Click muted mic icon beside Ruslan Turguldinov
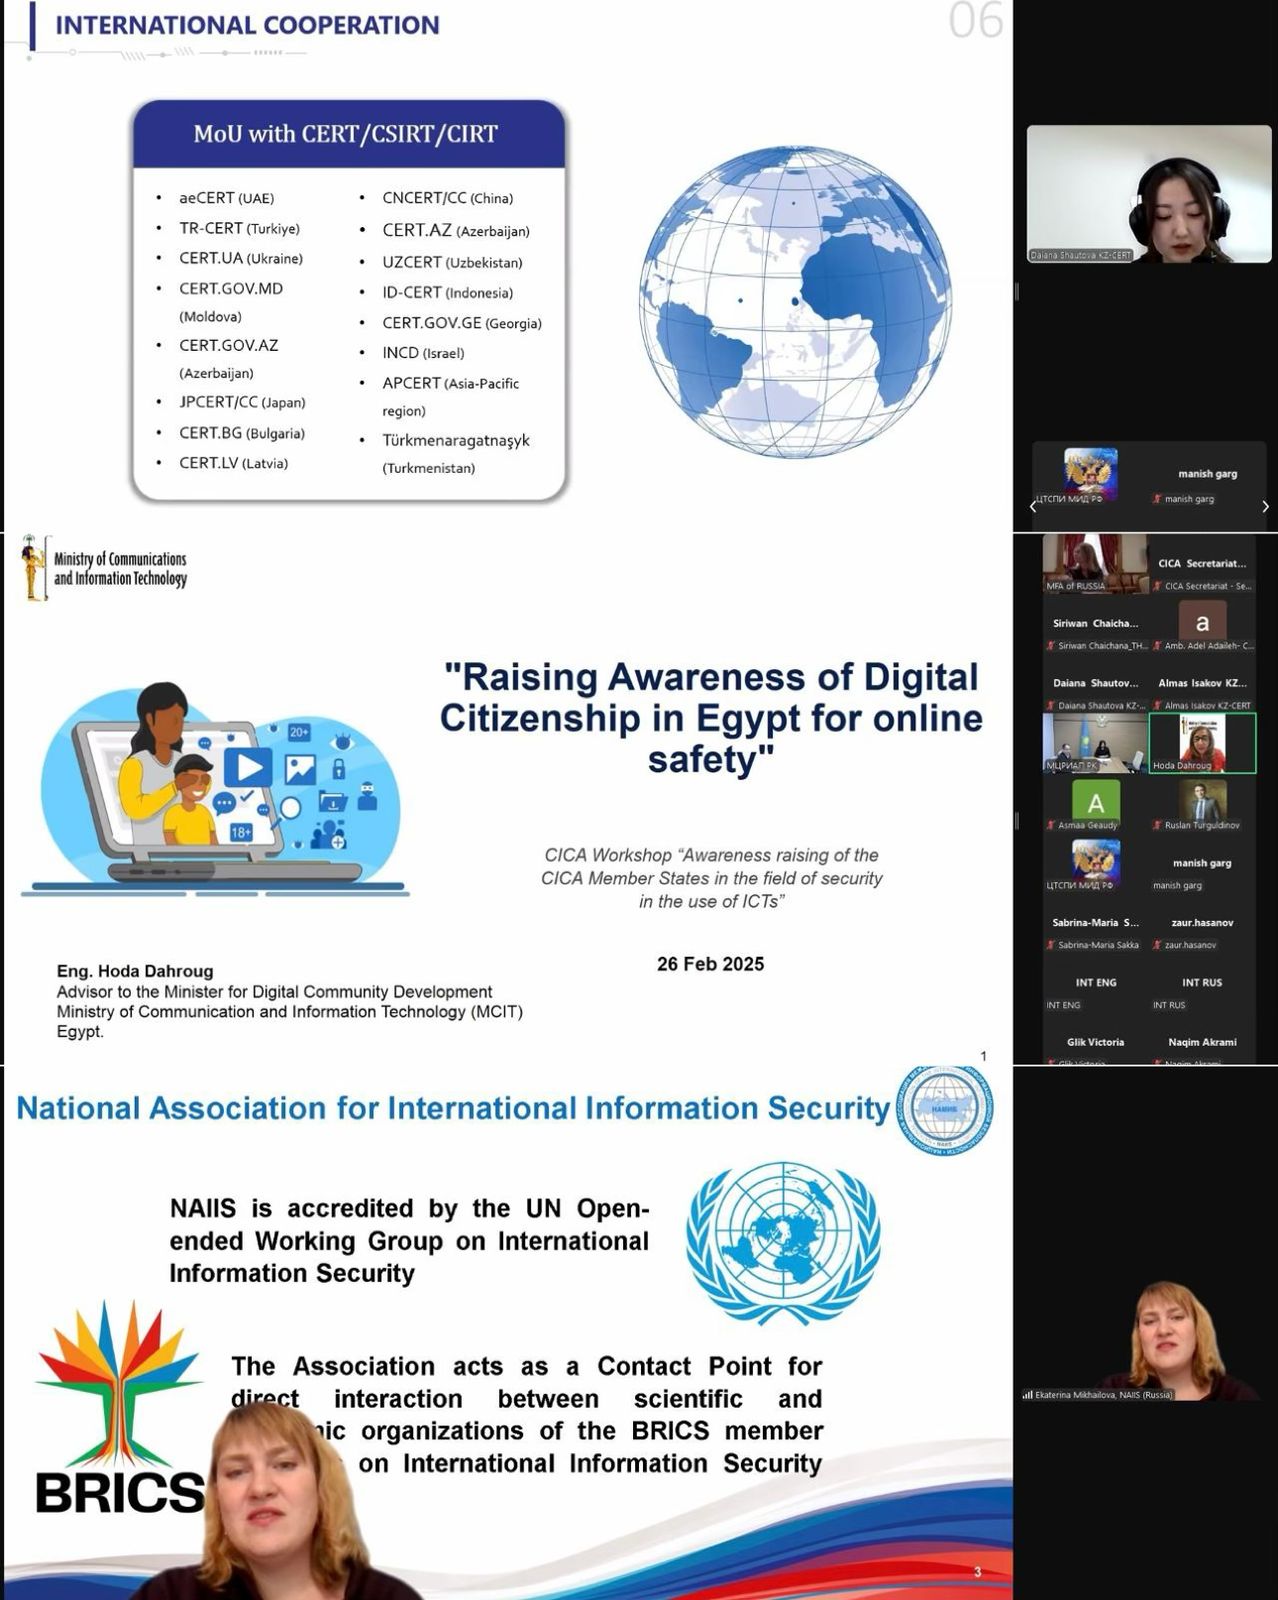 pos(1157,825)
